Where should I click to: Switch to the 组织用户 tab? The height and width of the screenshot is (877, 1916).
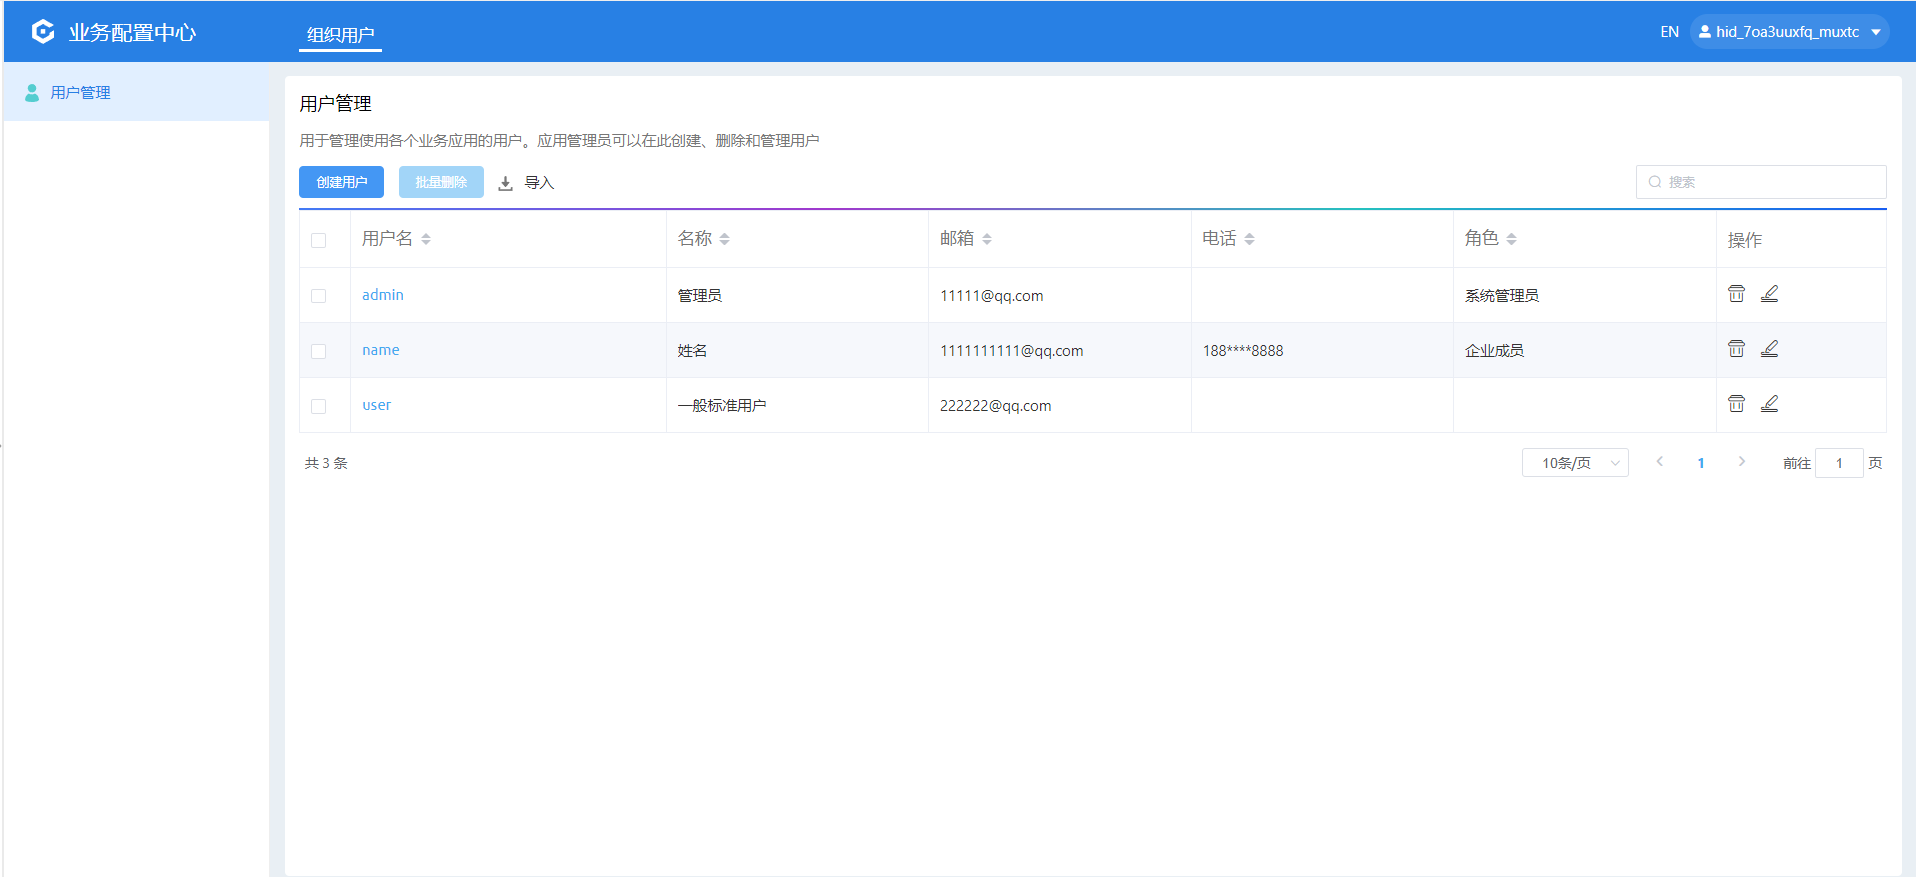pos(341,35)
